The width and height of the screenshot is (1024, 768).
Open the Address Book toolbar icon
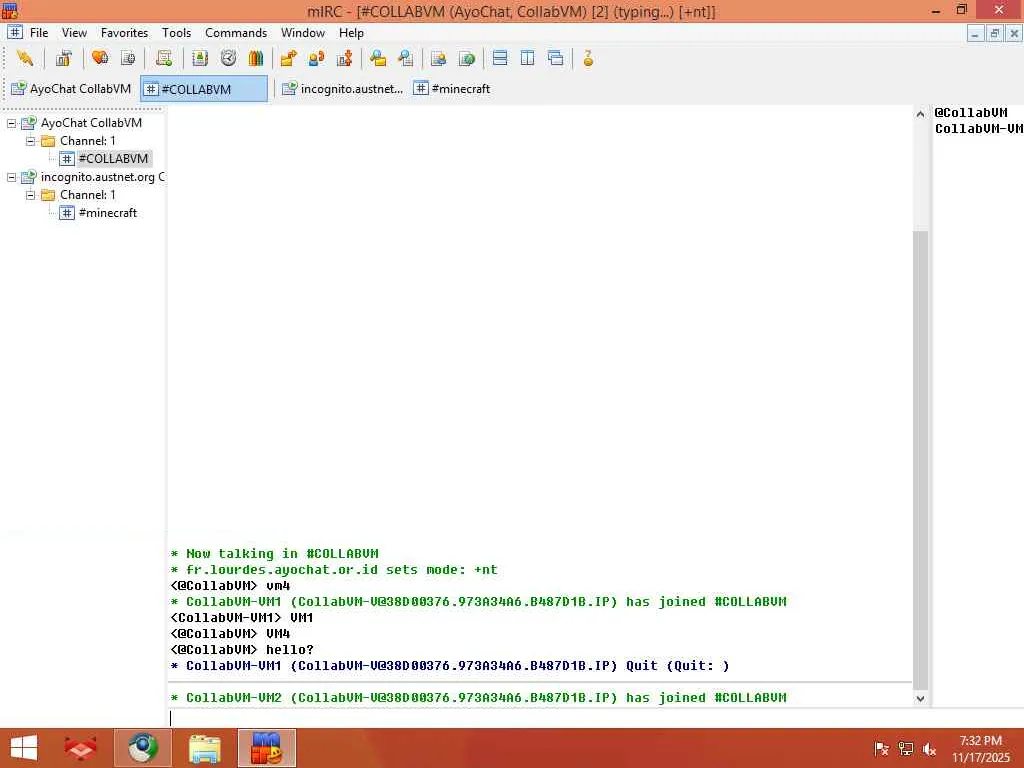tap(200, 59)
